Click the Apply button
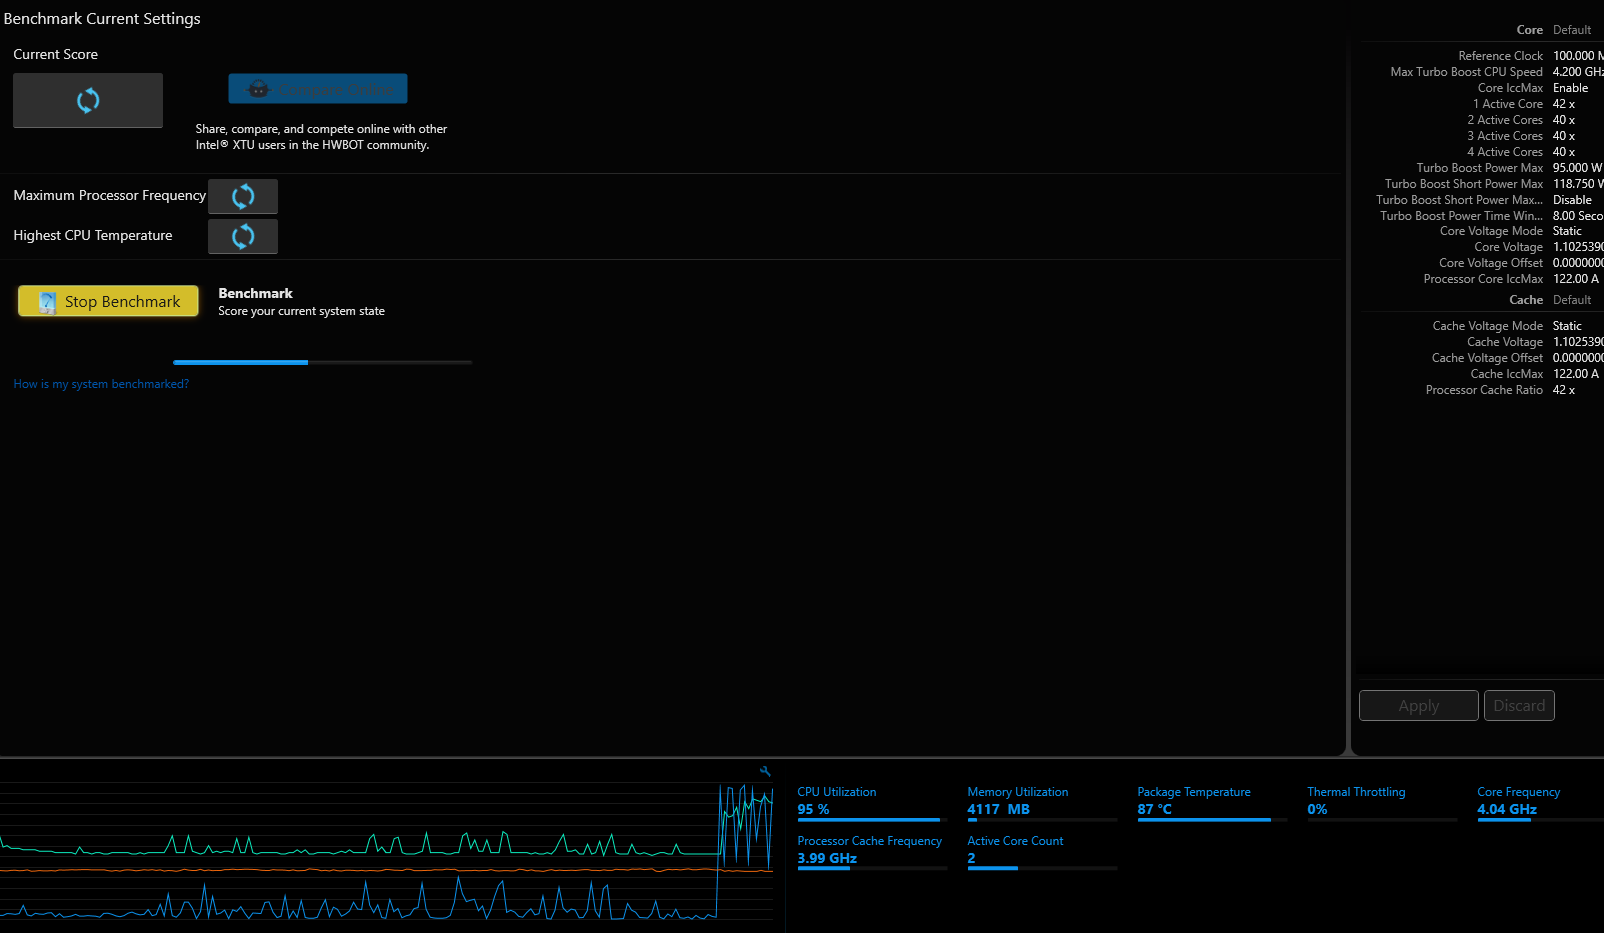 point(1418,705)
